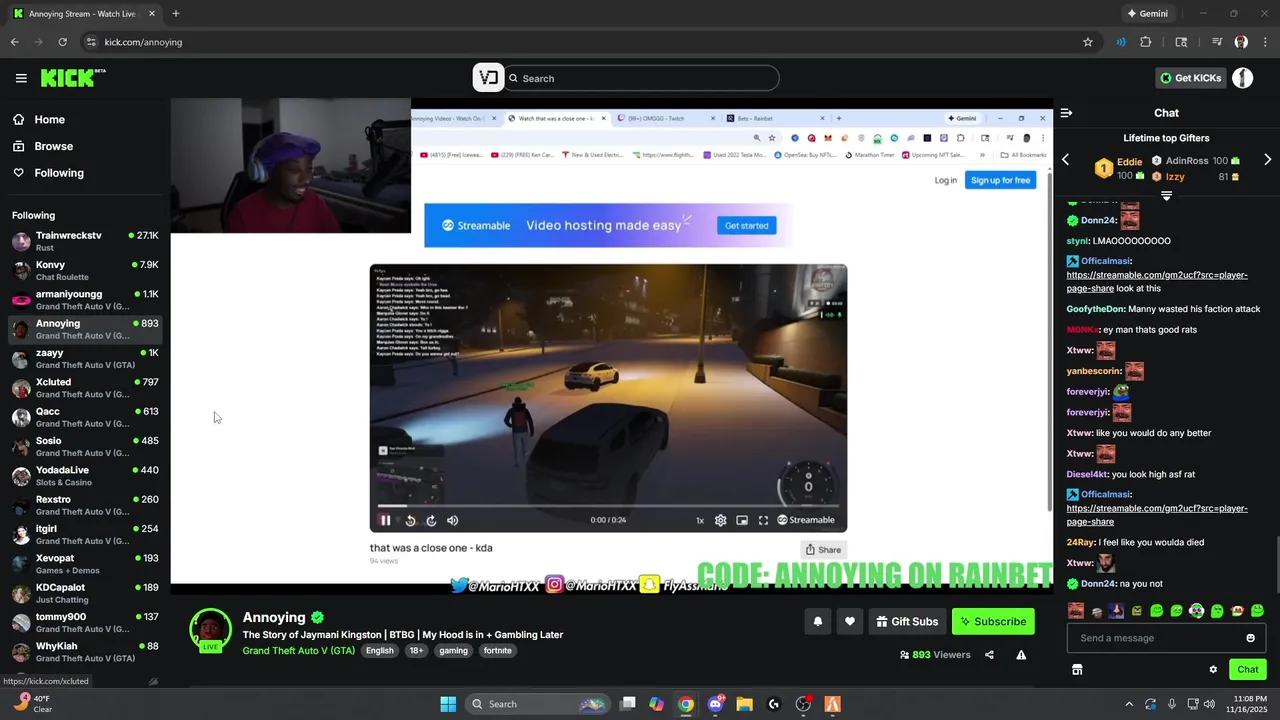Click the heart follow button

(849, 621)
